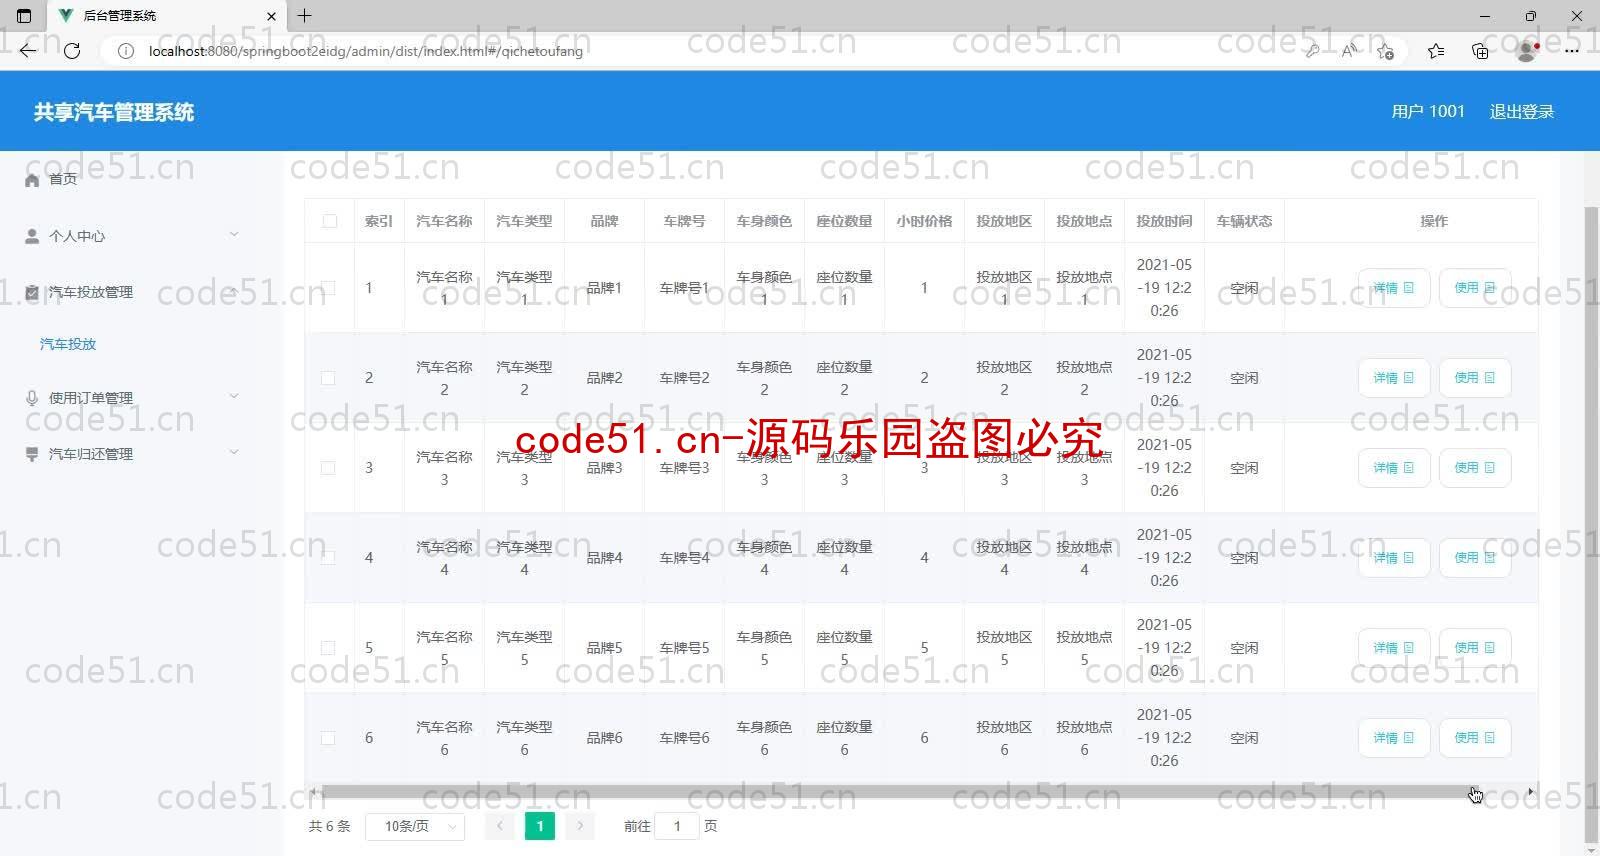The height and width of the screenshot is (856, 1600).
Task: Open 详情 for 汽车名称5 row
Action: coord(1394,648)
